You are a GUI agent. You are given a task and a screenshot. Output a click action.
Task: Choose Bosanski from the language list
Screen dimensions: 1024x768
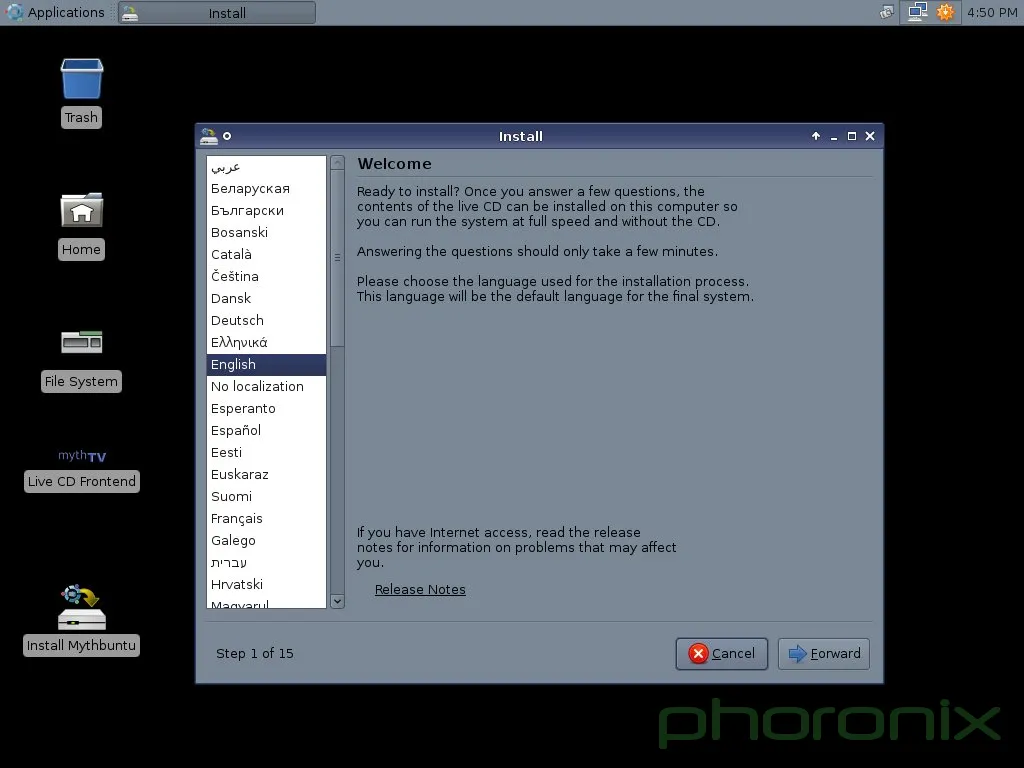266,232
